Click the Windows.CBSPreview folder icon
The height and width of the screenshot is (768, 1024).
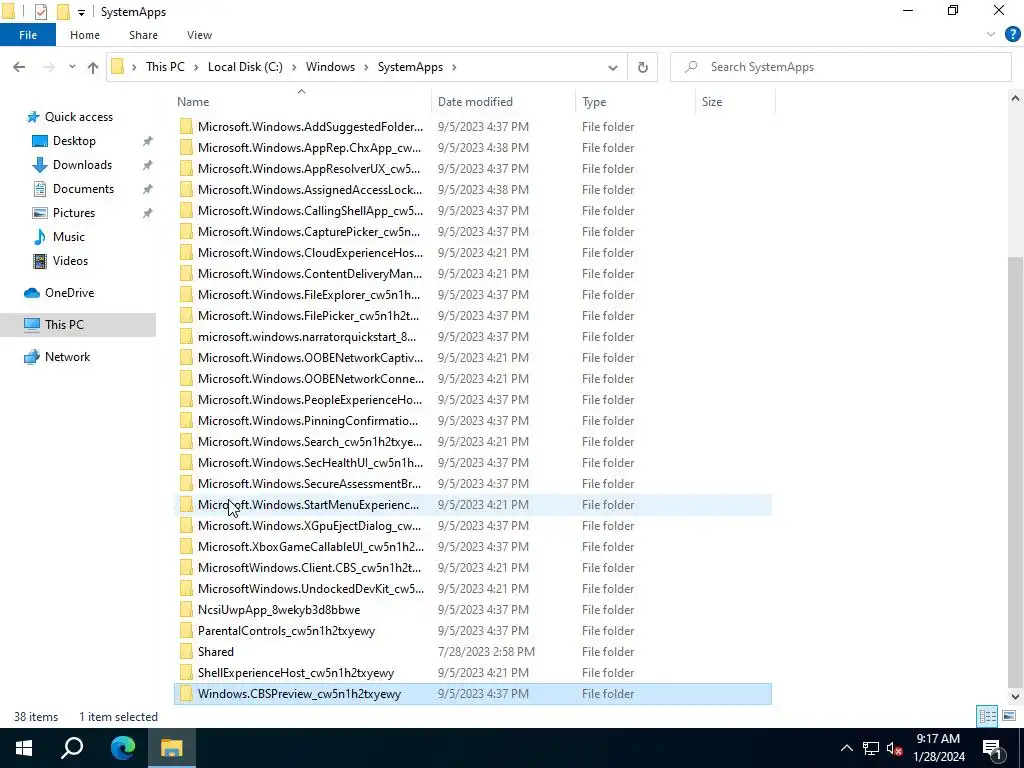pos(186,694)
